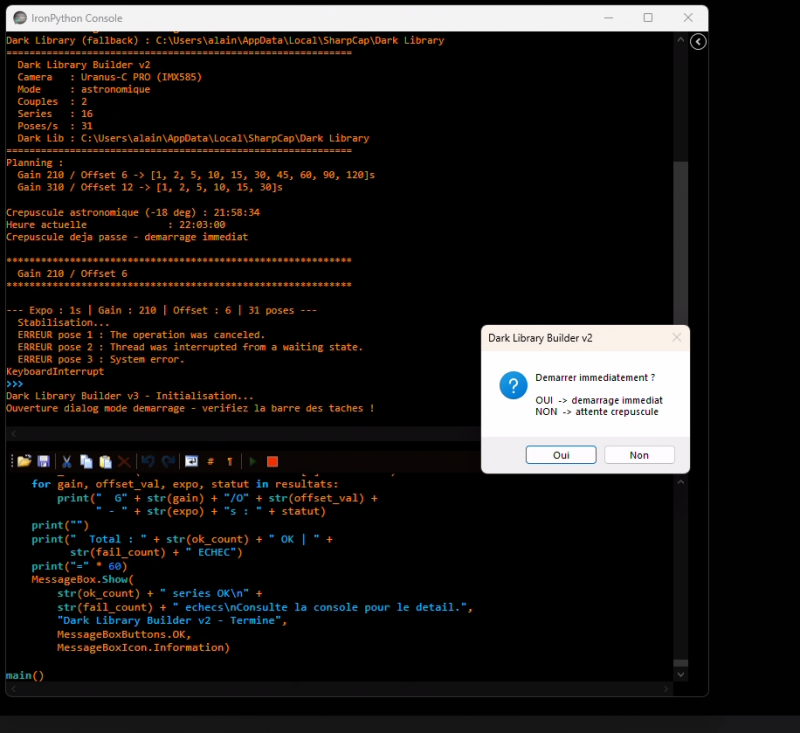The image size is (800, 733).
Task: Delete selection with the red X icon
Action: pos(124,462)
